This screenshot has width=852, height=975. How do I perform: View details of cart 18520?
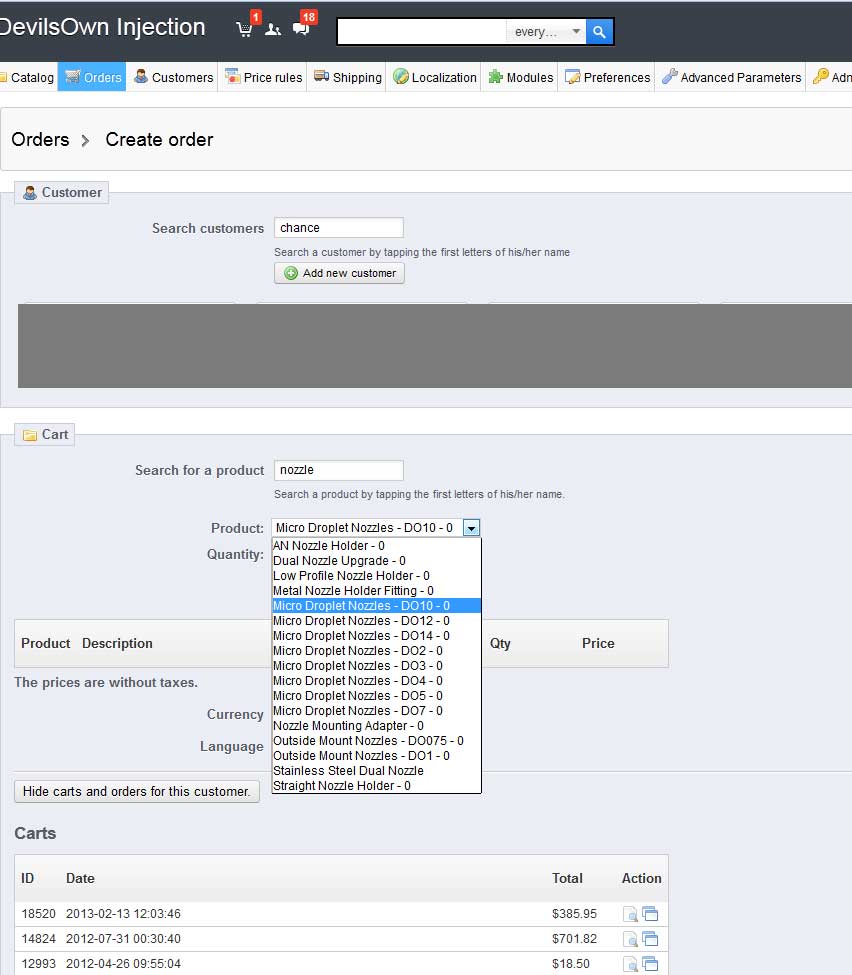(630, 914)
